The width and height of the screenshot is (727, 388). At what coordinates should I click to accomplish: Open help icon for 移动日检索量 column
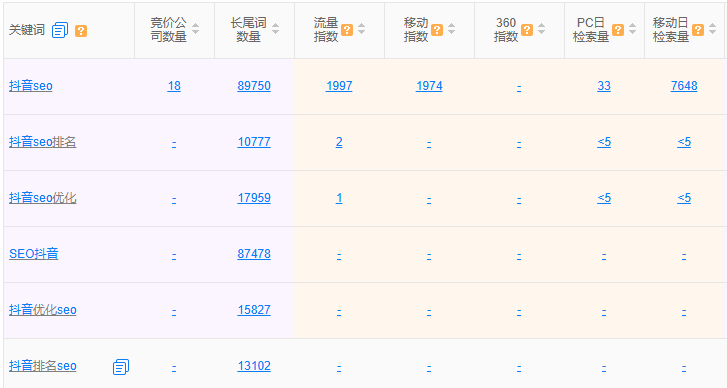[x=698, y=30]
